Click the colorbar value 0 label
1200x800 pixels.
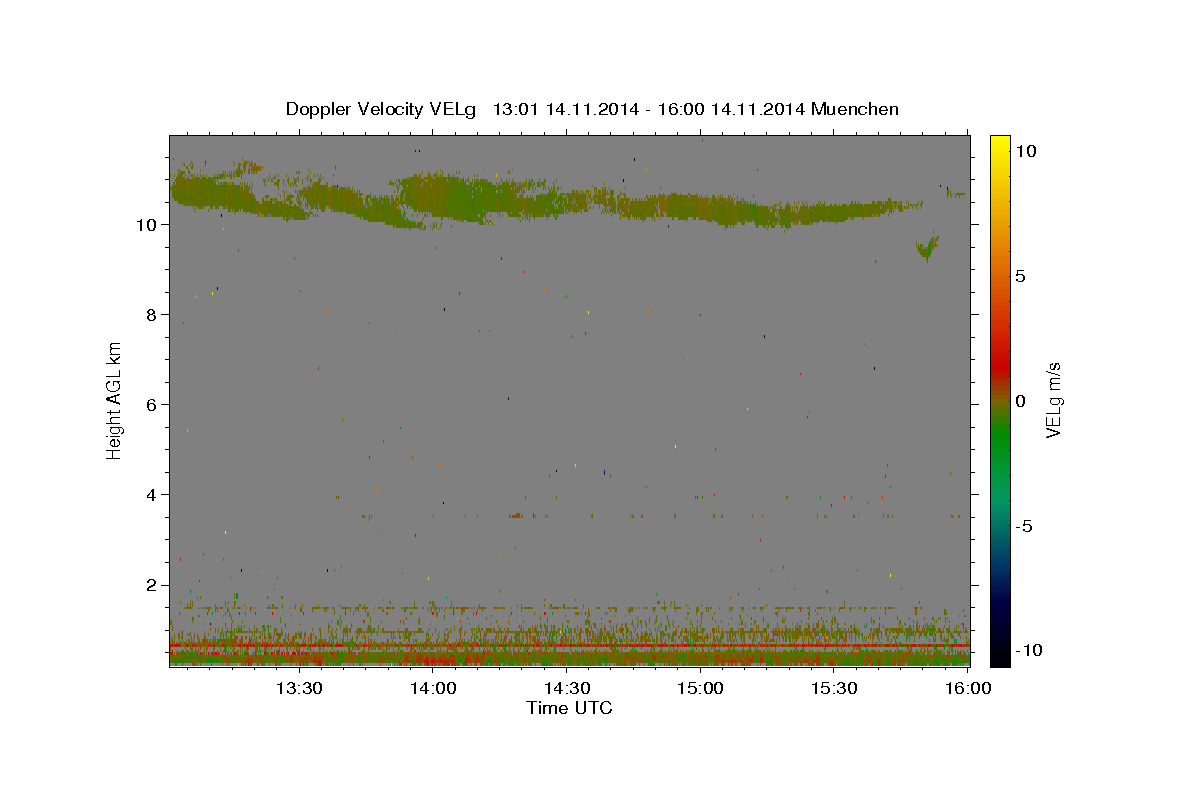(1020, 400)
